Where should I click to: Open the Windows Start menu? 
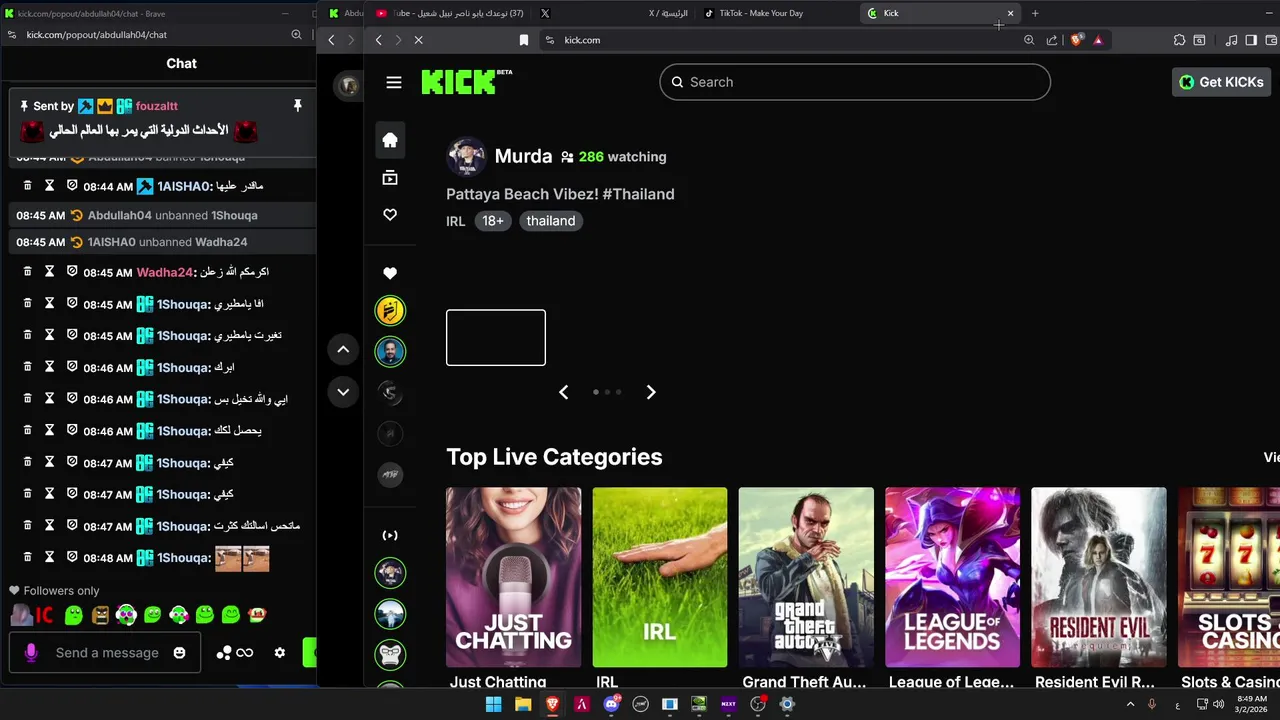pyautogui.click(x=493, y=704)
